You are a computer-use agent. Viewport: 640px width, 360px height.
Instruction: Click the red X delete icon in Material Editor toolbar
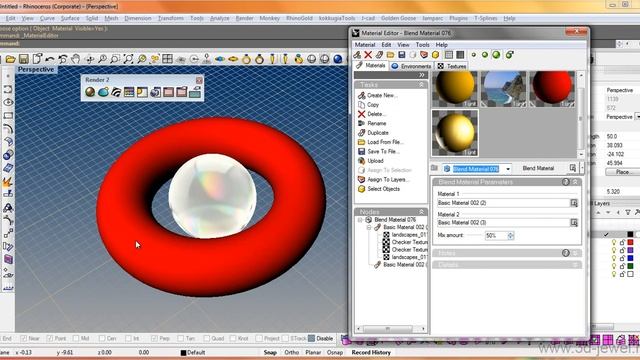pyautogui.click(x=368, y=55)
